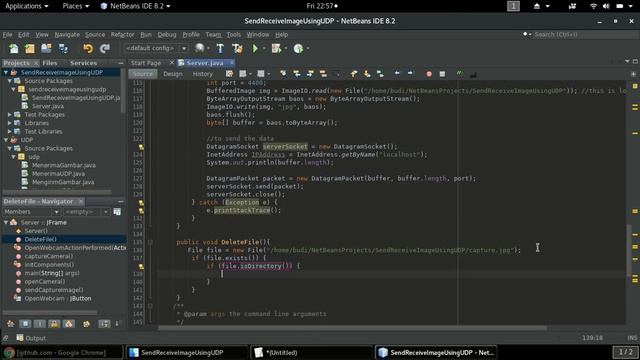Toggle Fully Qualified Names filter in Navigator

86,324
